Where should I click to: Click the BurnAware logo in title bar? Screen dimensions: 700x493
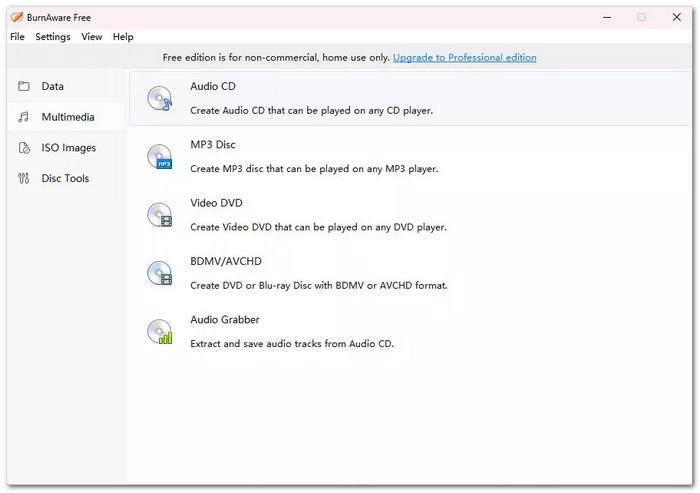(17, 17)
